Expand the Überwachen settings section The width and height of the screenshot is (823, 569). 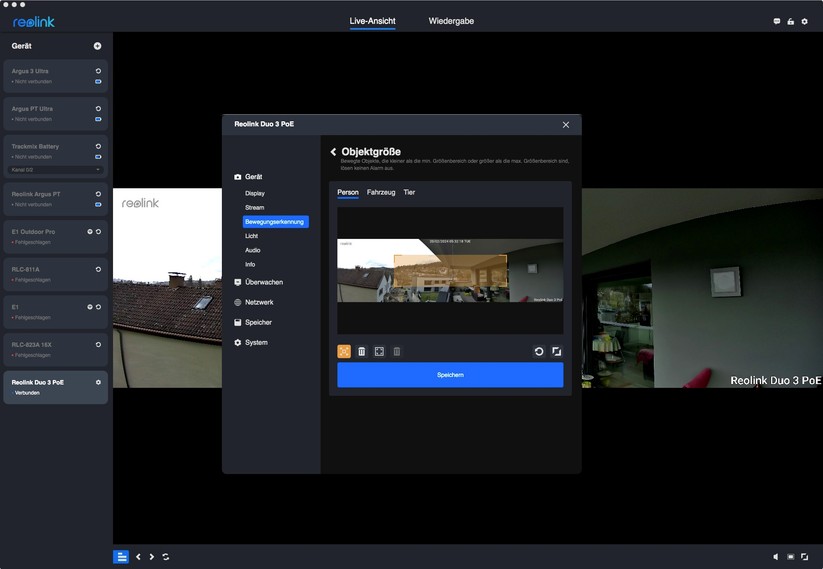[264, 282]
